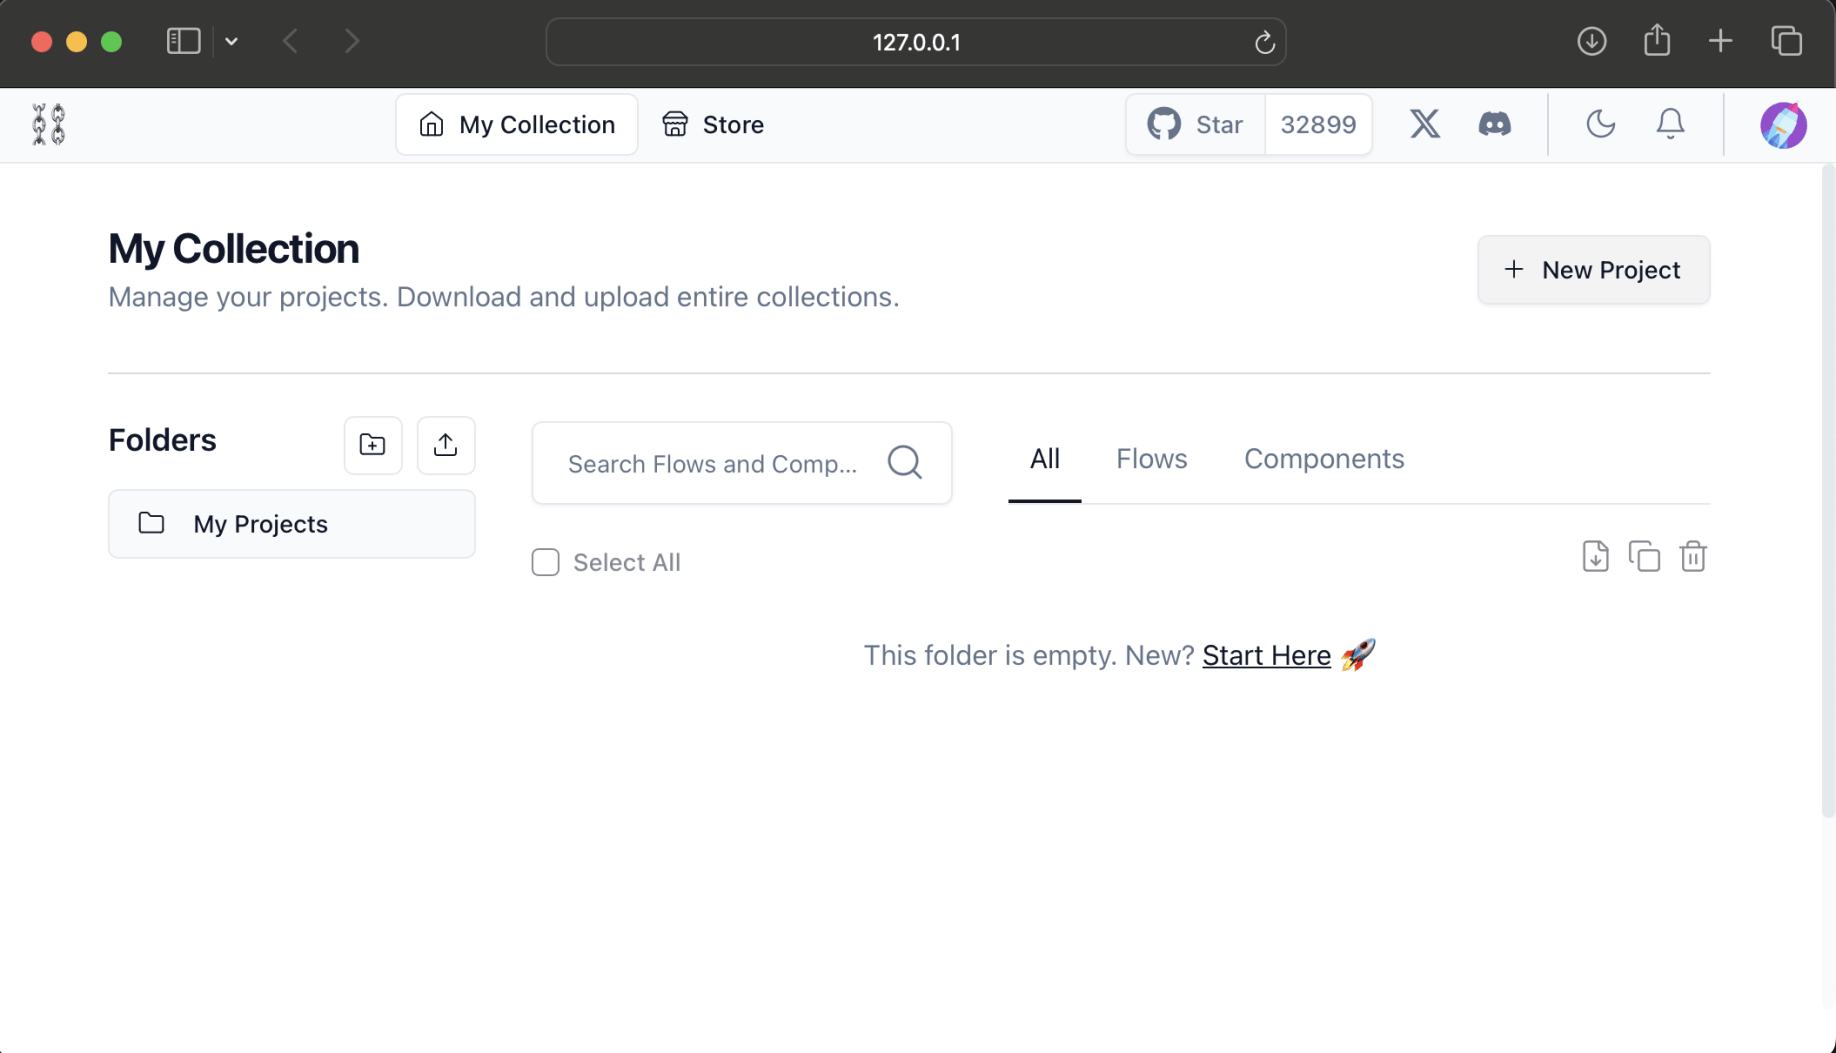Open the X (Twitter) link icon
The width and height of the screenshot is (1836, 1053).
[x=1425, y=124]
